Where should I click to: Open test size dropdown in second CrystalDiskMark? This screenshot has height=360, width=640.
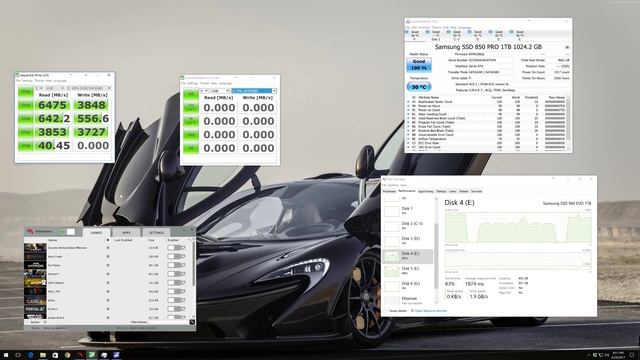(x=220, y=91)
